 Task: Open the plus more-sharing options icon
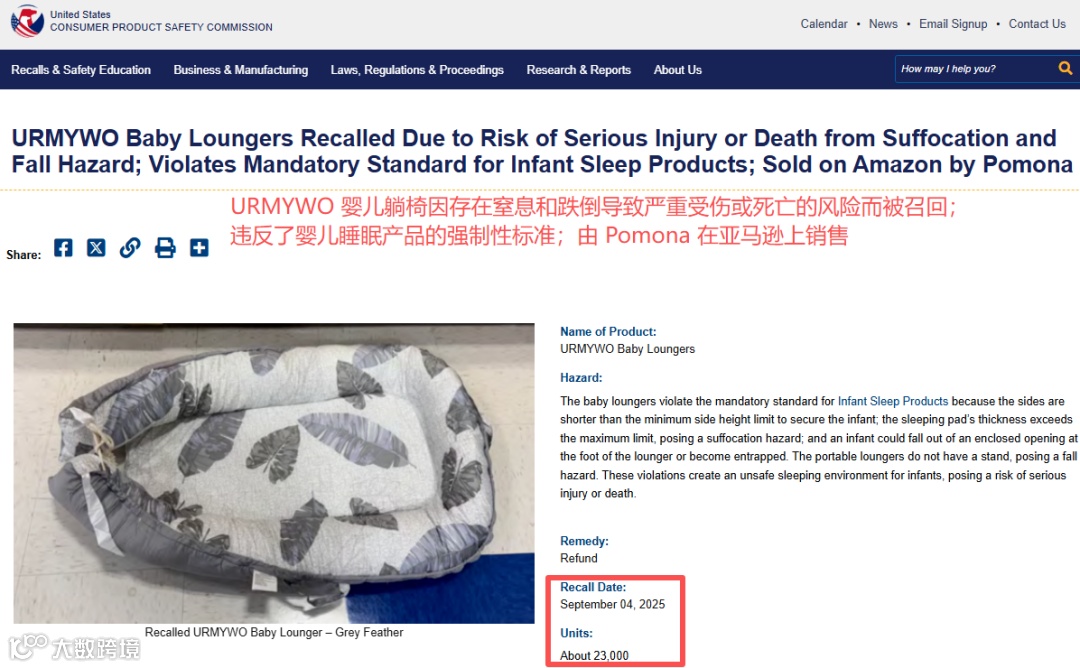tap(199, 247)
